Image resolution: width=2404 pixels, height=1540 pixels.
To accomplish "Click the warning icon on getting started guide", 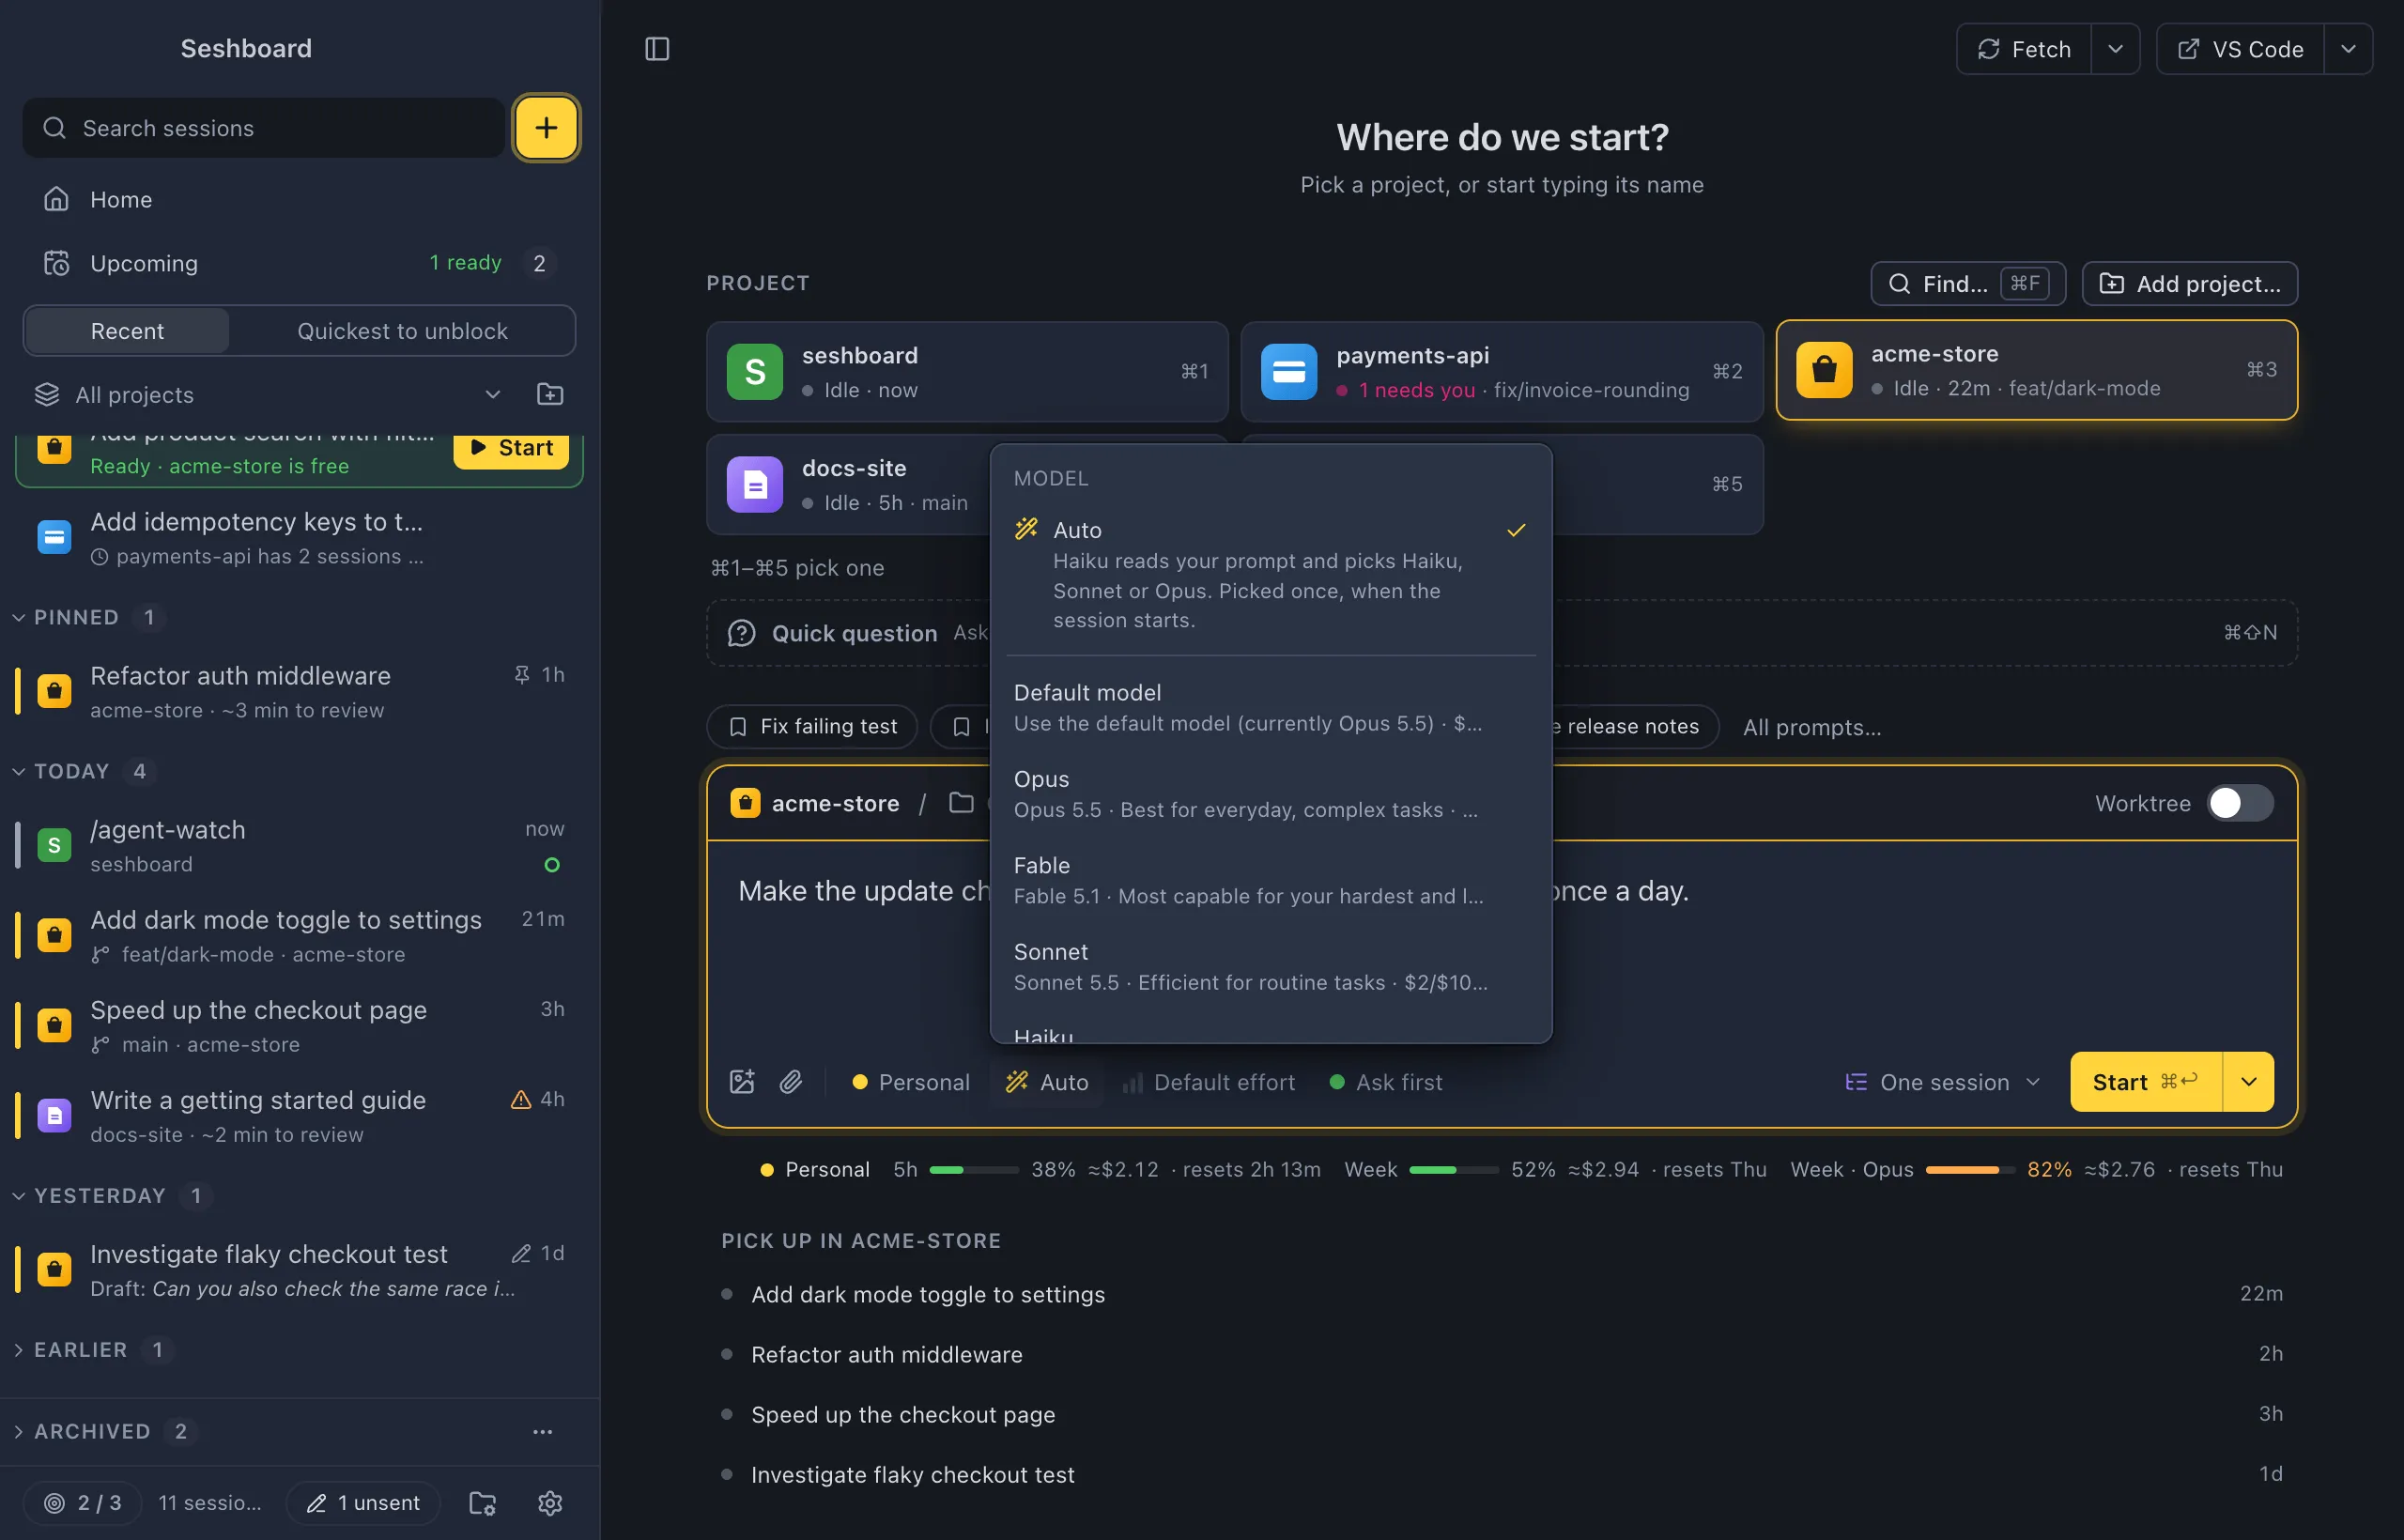I will 521,1099.
